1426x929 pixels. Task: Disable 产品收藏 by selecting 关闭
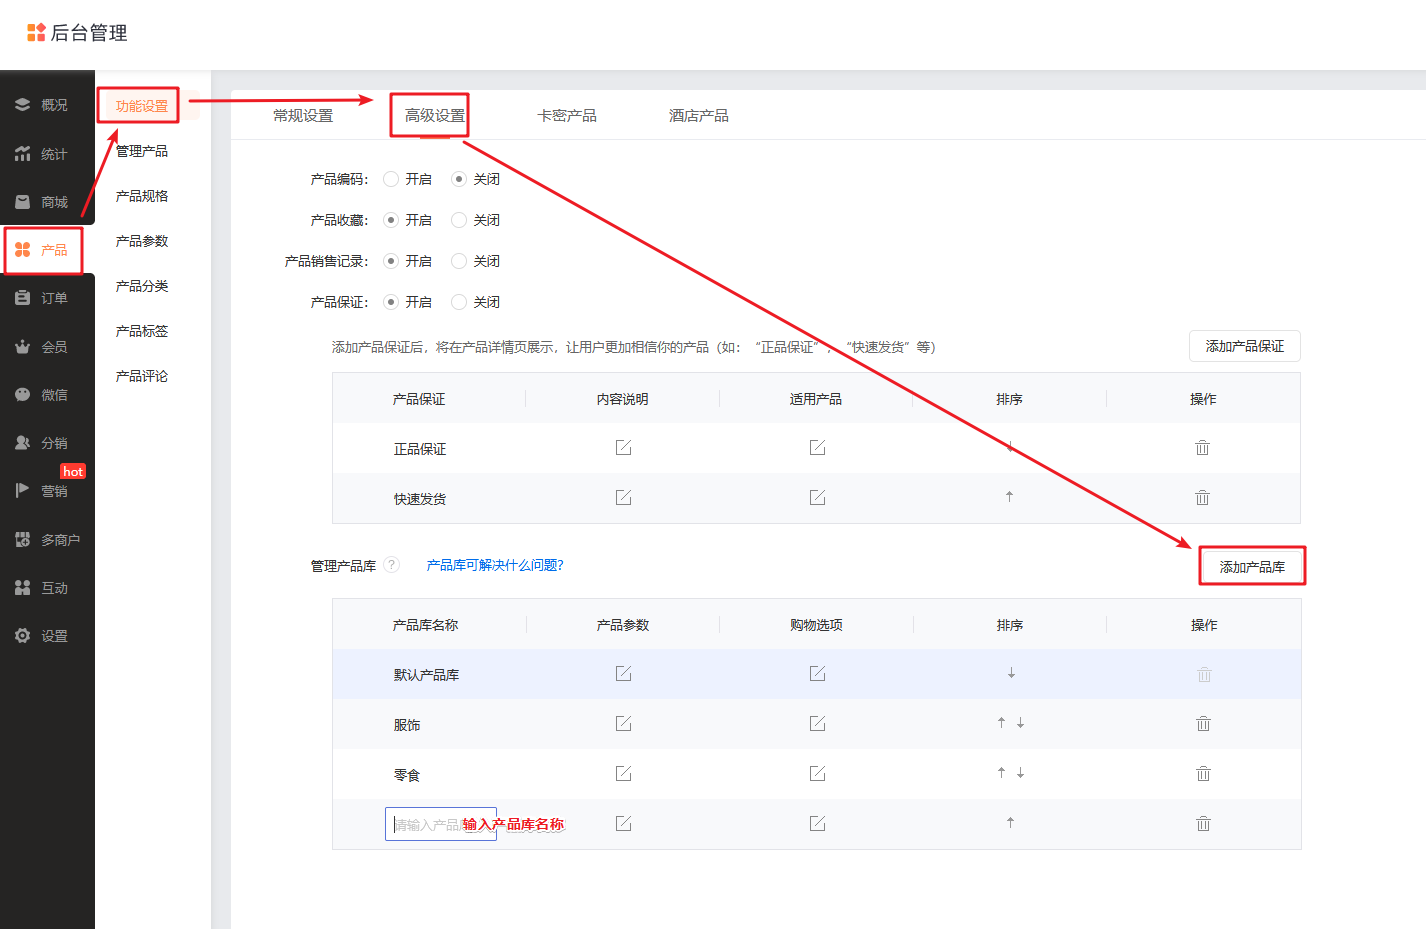pyautogui.click(x=457, y=220)
